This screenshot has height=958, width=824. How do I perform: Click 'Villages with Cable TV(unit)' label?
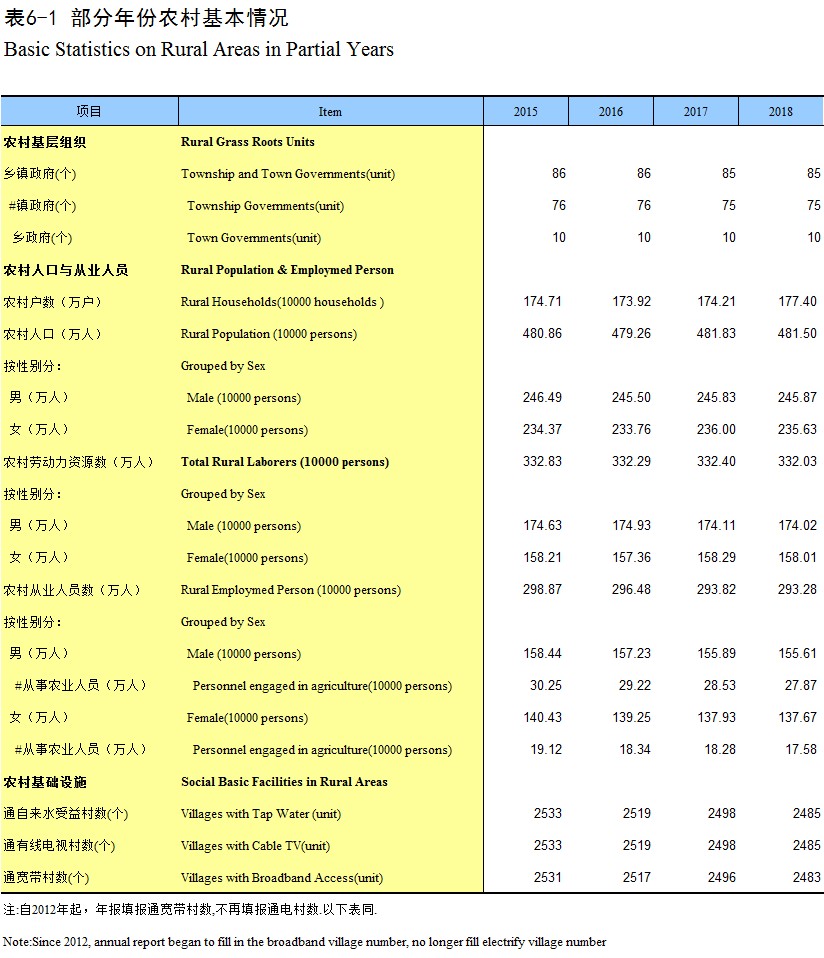coord(255,846)
